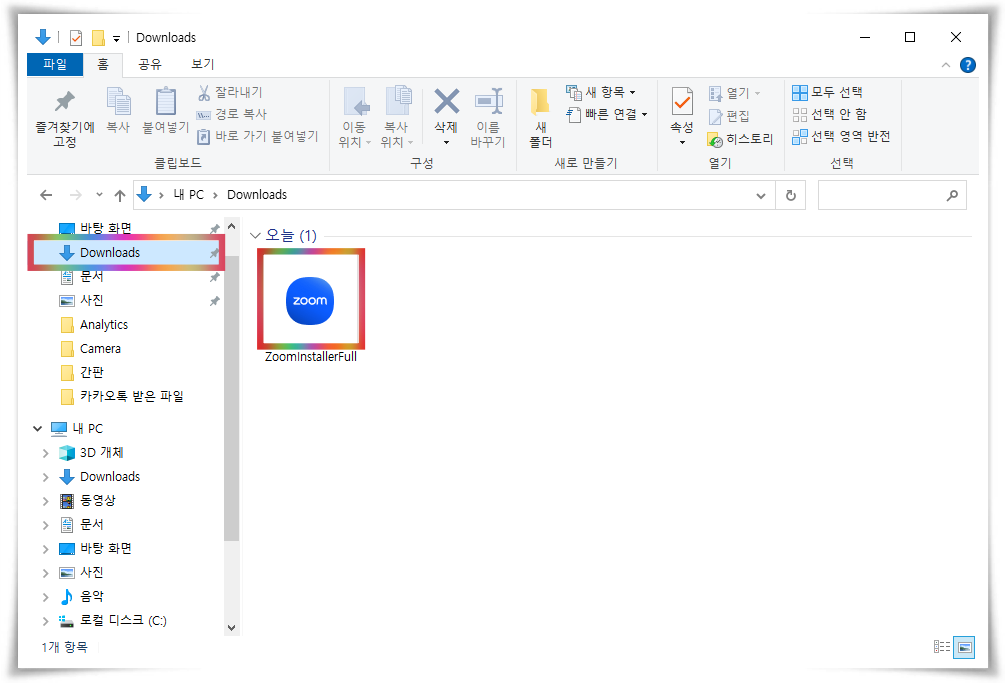Pin the folder with 즐겨찾기에 고정
1005x683 pixels.
point(65,119)
